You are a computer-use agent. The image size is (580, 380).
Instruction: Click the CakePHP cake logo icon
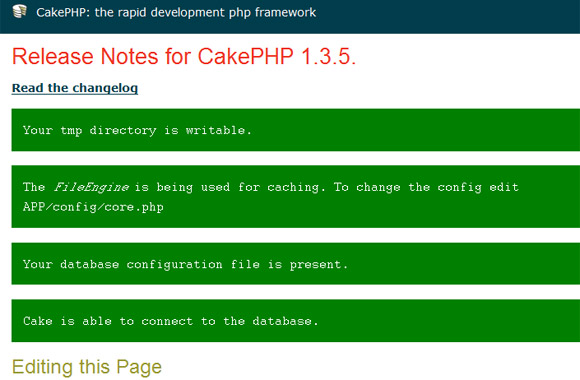(x=19, y=11)
